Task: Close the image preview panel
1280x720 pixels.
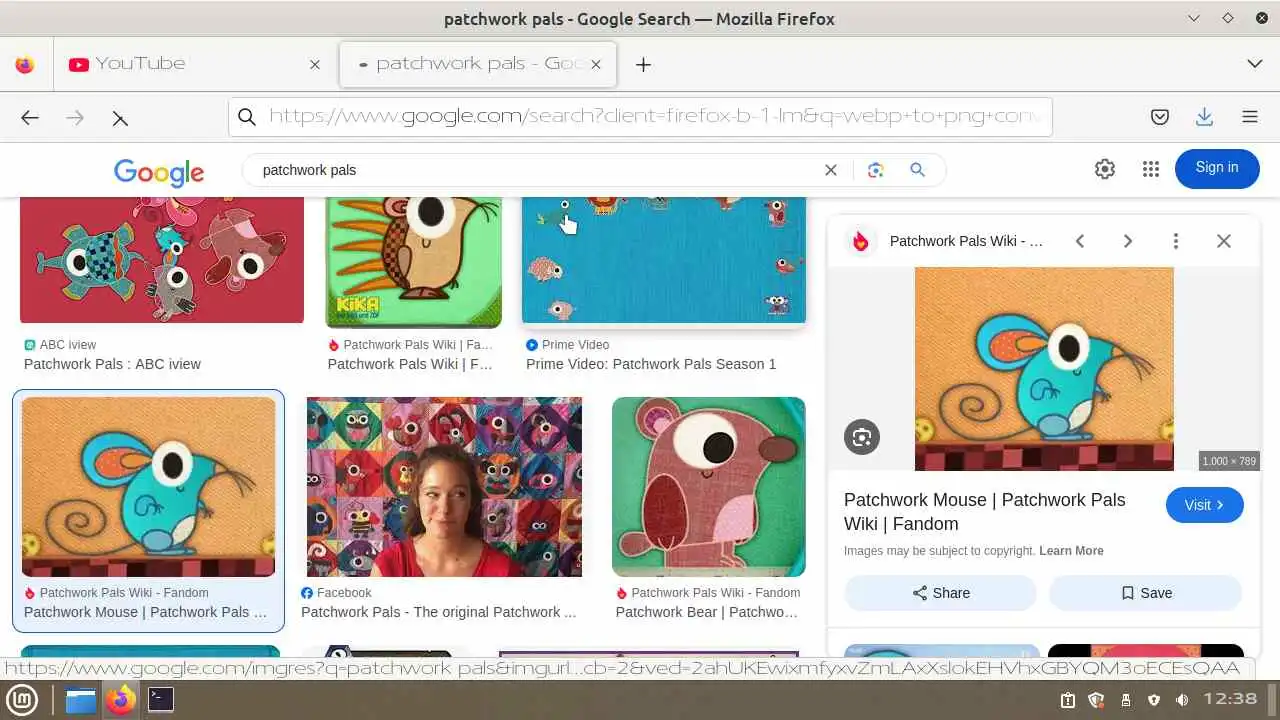Action: [1224, 241]
